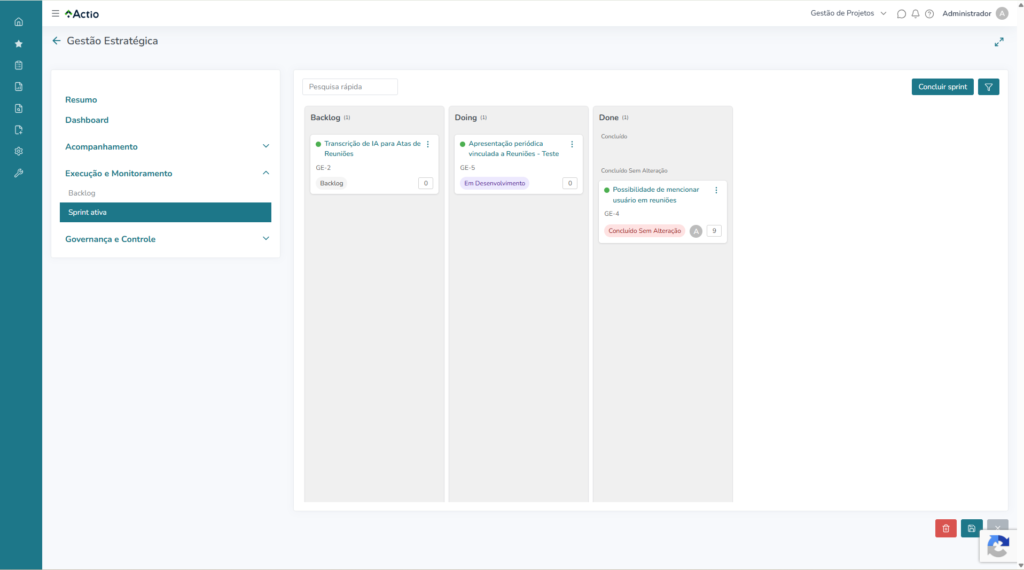Click Em Desenvolvimento status tag
Screen dimensions: 1024x570
tap(494, 183)
